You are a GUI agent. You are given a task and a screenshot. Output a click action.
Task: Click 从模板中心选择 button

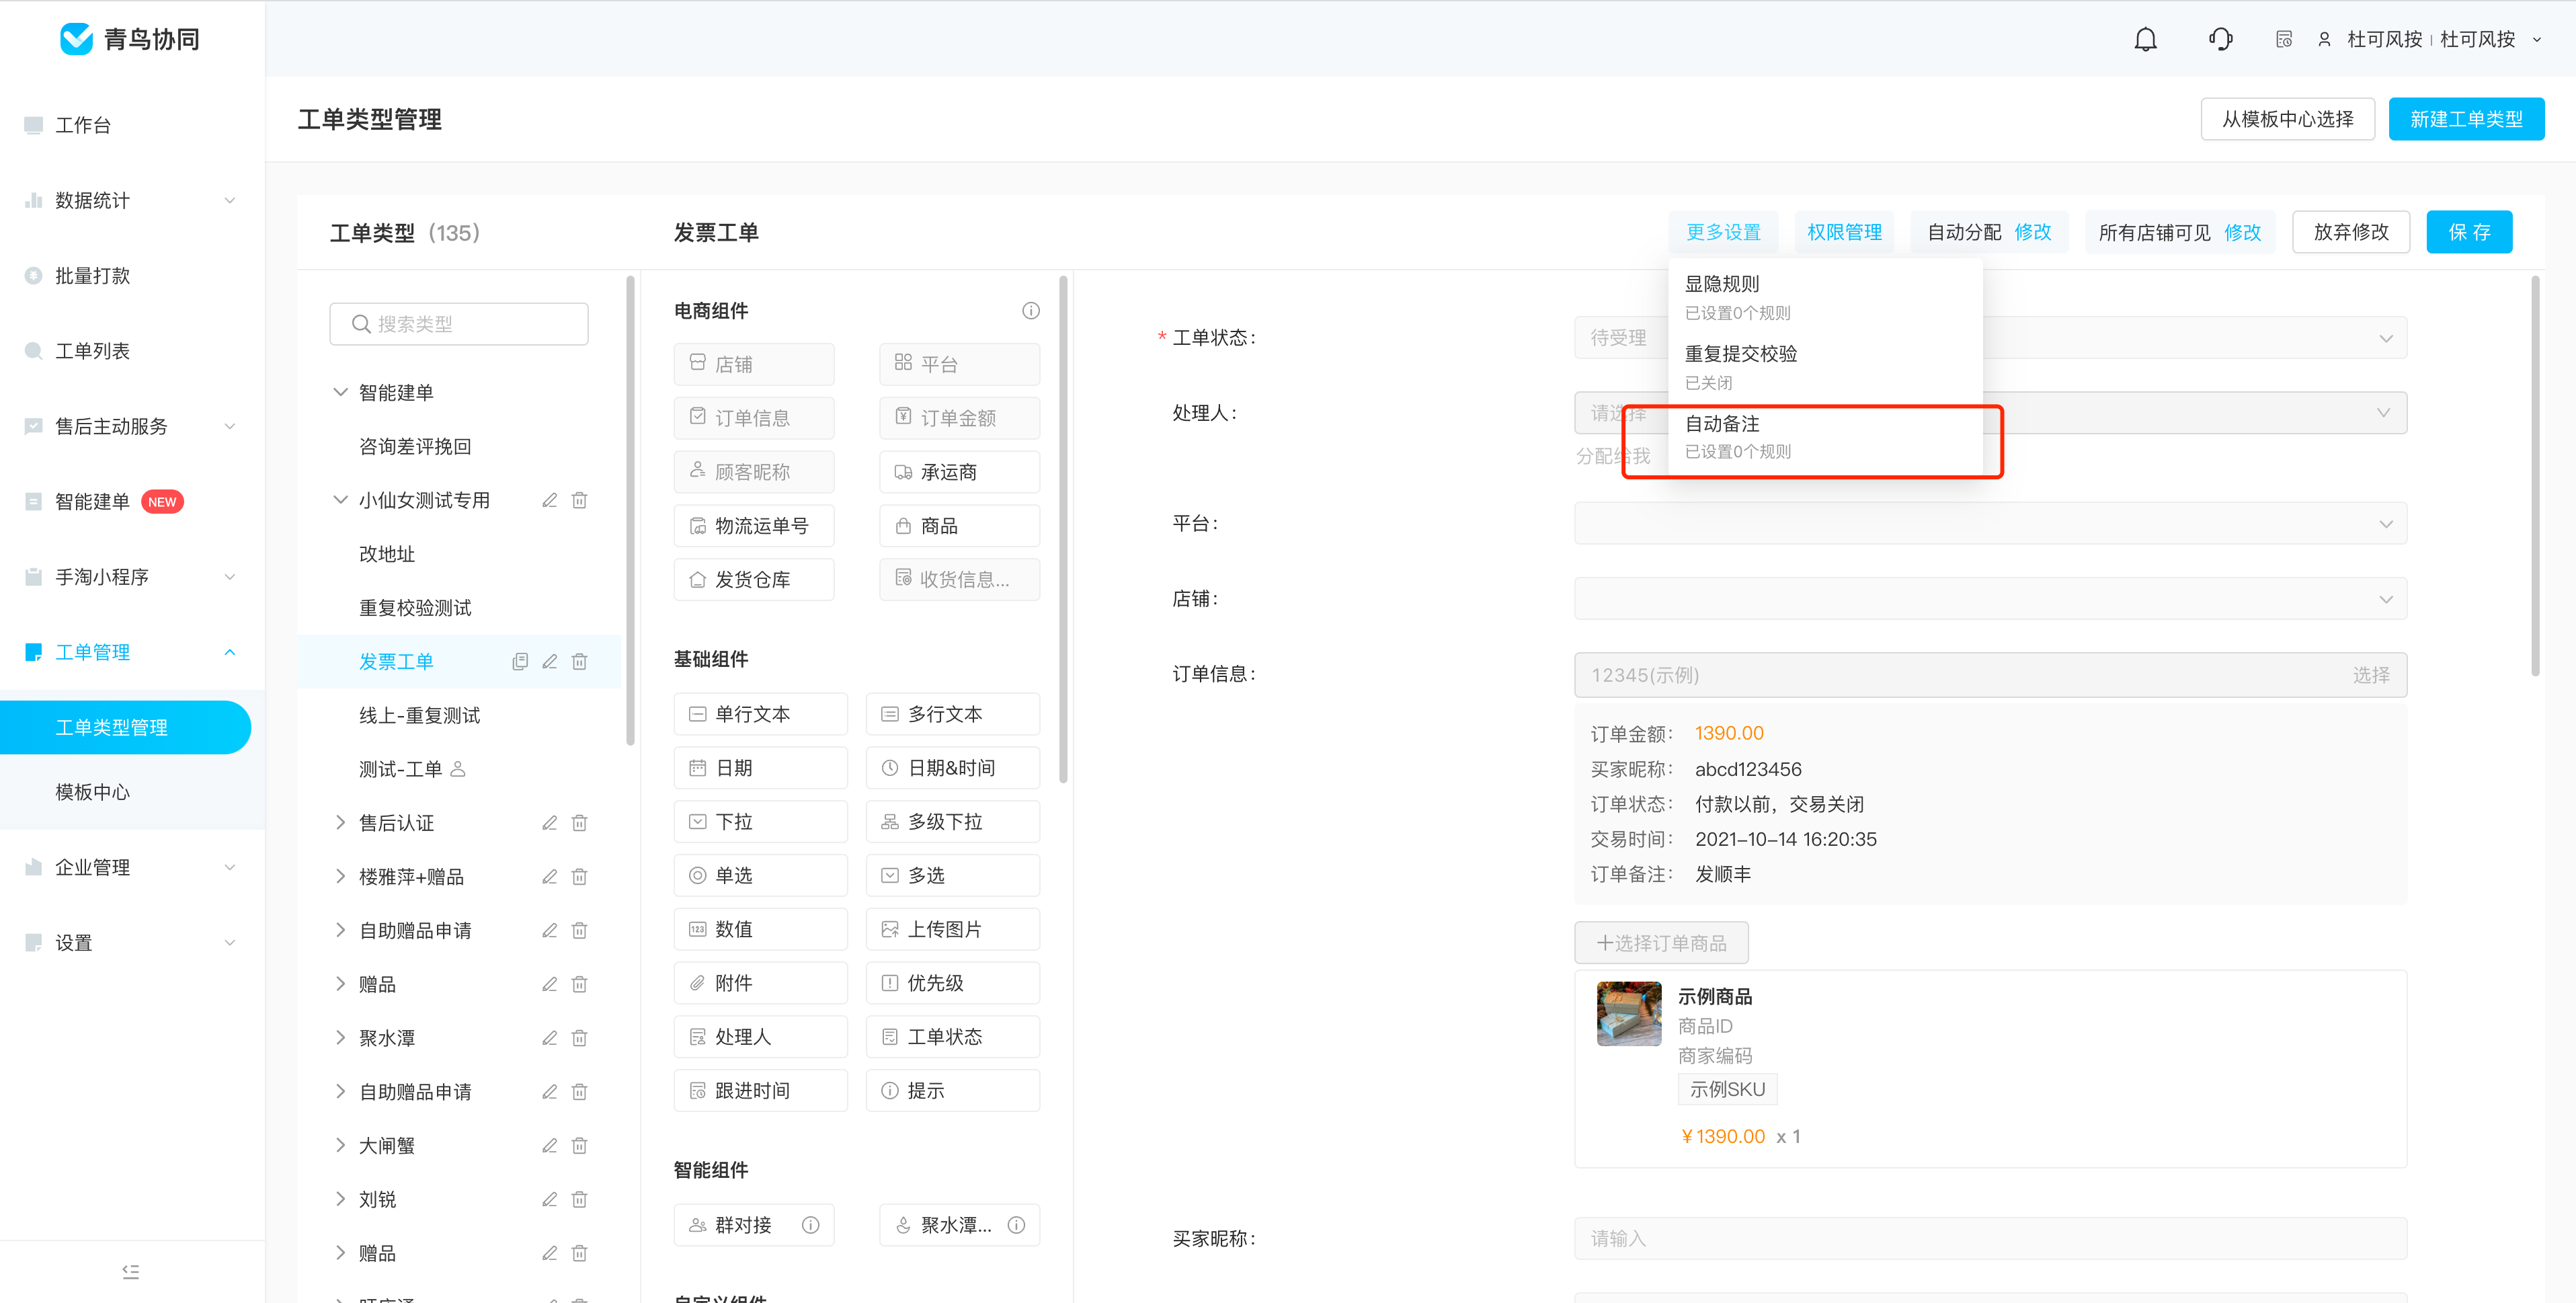click(x=2287, y=119)
